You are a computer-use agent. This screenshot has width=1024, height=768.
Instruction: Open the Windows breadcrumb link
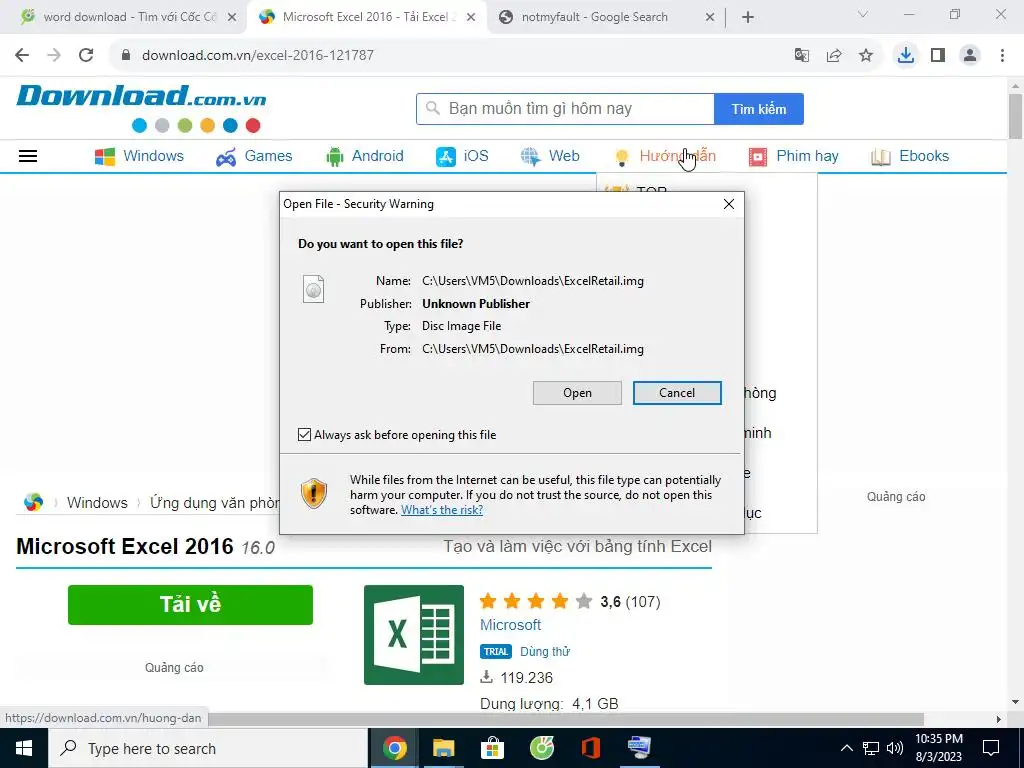click(97, 503)
